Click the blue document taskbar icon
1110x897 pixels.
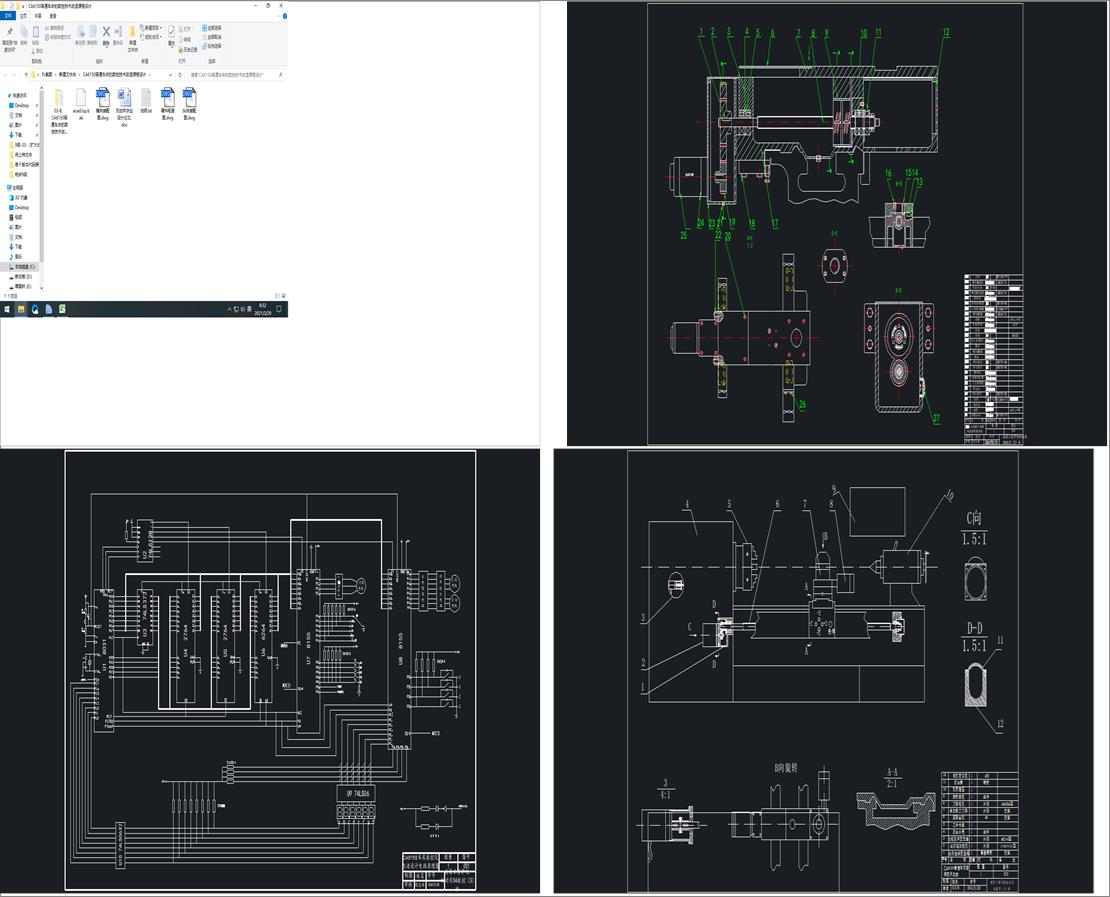point(49,309)
